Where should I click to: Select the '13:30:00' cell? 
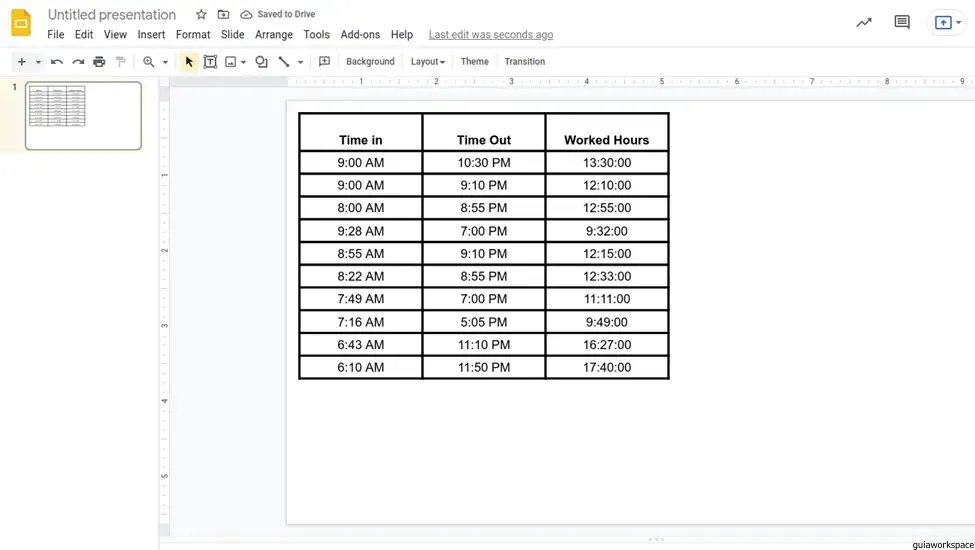[607, 163]
